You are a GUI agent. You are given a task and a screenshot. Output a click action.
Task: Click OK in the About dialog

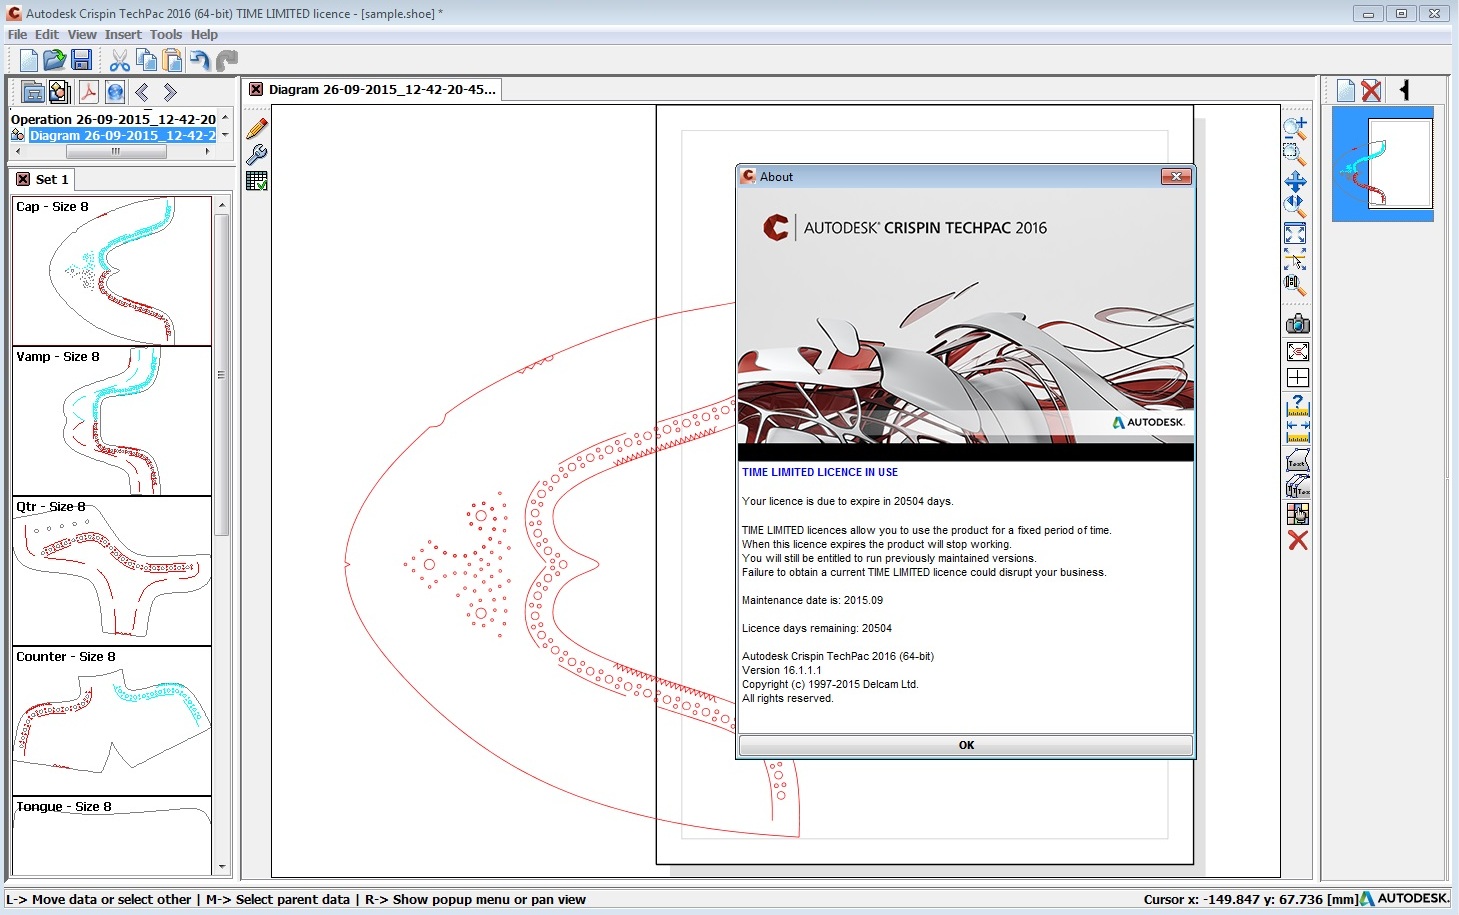[966, 745]
